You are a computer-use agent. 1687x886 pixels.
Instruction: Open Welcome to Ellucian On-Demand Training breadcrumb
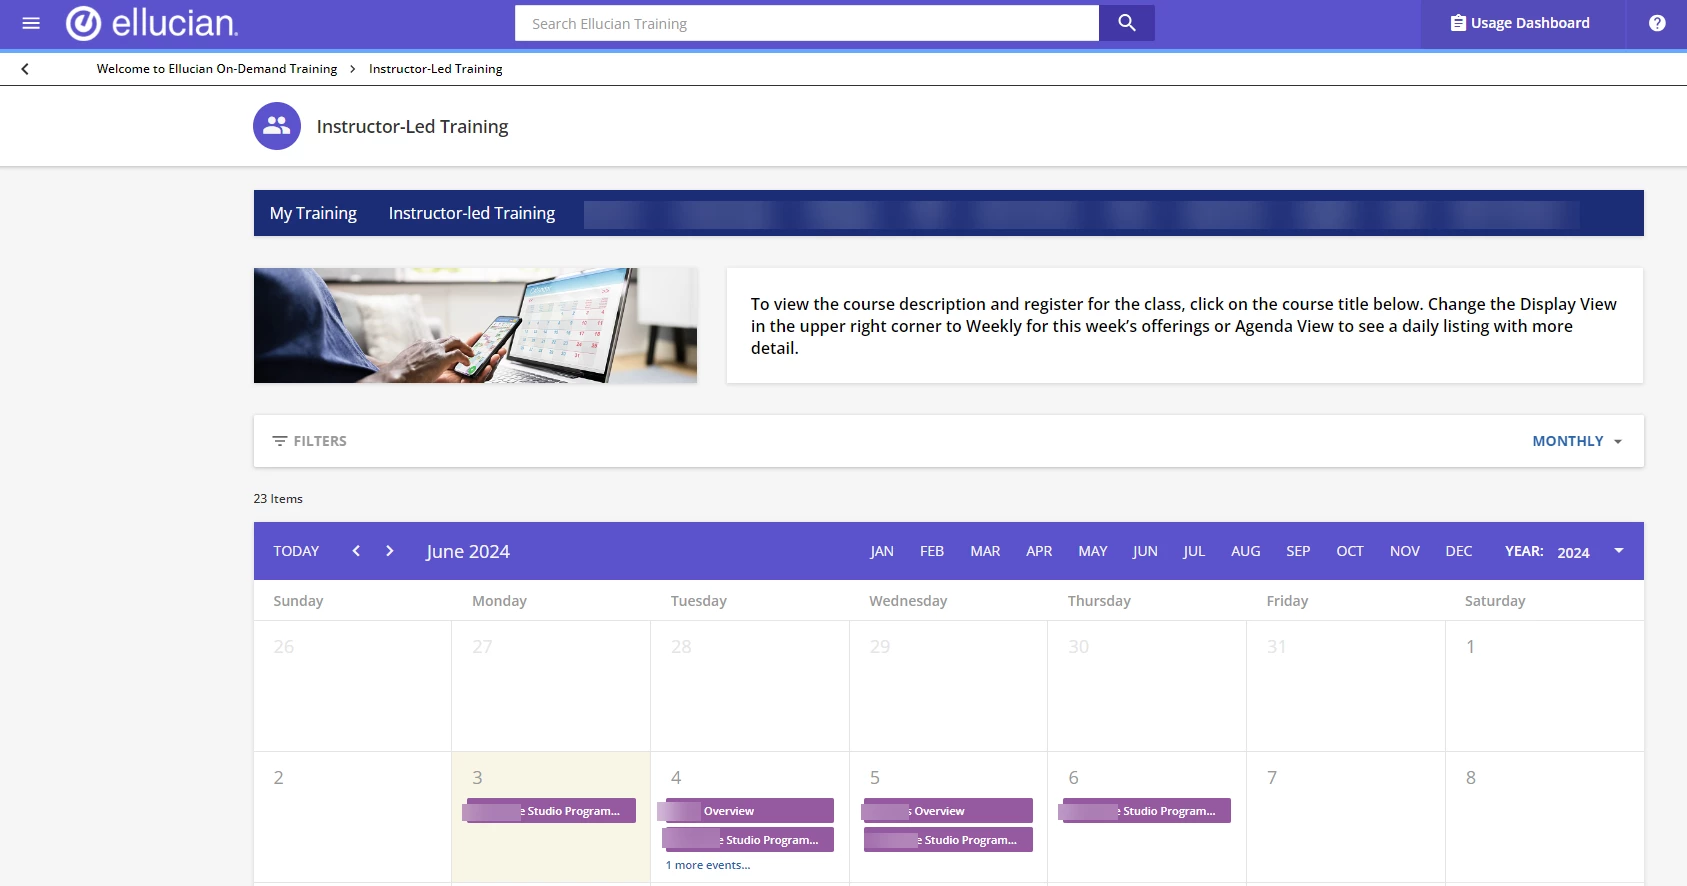click(217, 69)
